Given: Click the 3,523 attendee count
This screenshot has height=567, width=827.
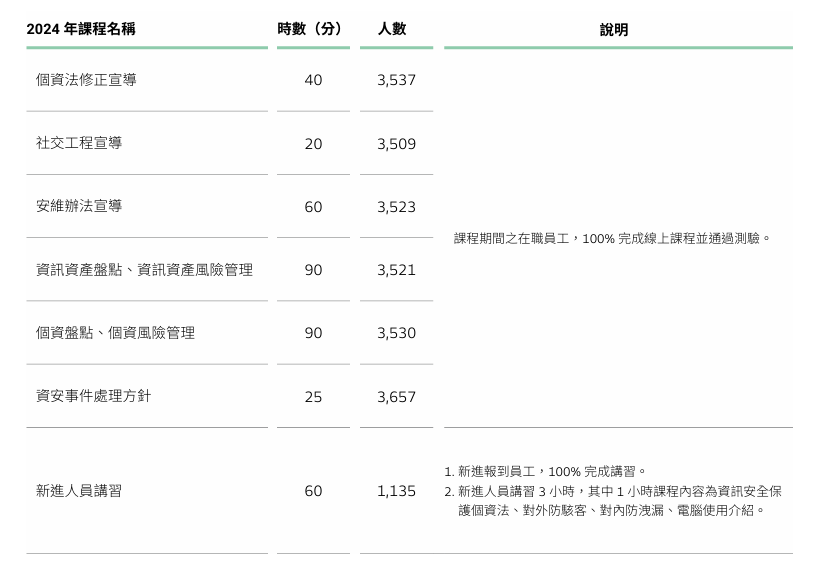Looking at the screenshot, I should point(396,207).
